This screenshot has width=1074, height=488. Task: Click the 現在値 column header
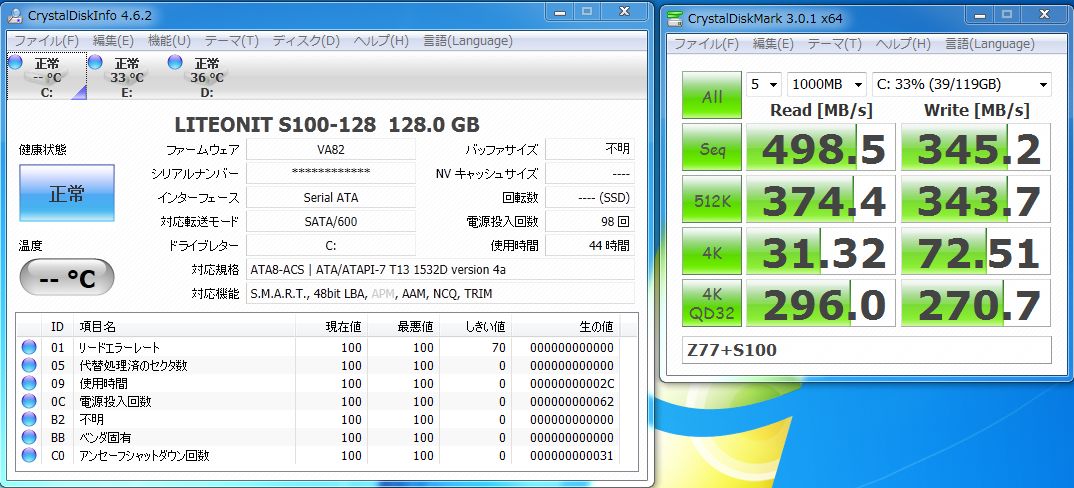pos(332,327)
